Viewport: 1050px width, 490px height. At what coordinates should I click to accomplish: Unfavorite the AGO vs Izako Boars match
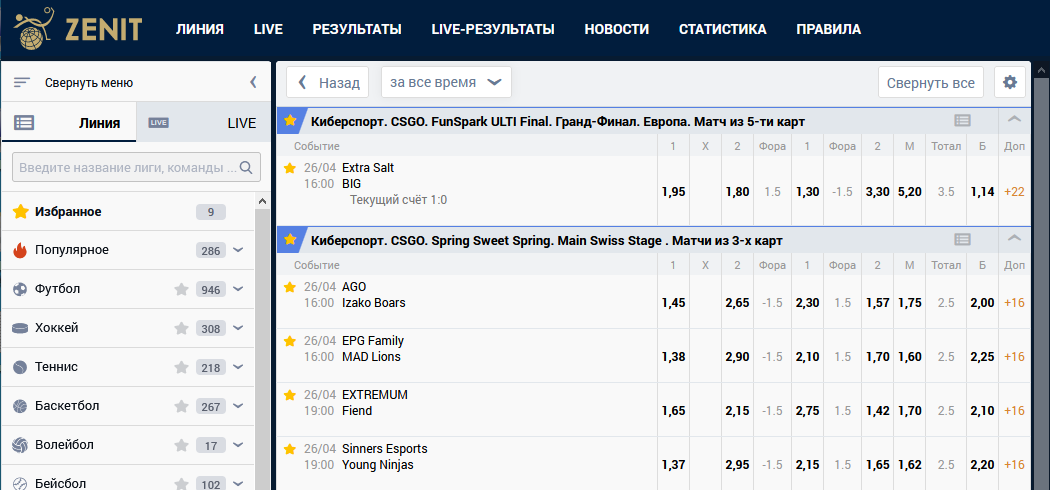coord(290,287)
